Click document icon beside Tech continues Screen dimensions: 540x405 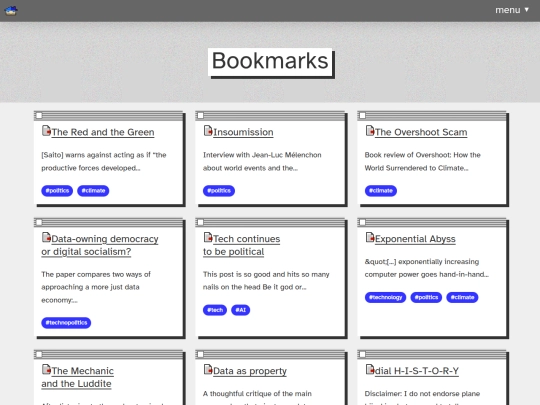(x=208, y=238)
